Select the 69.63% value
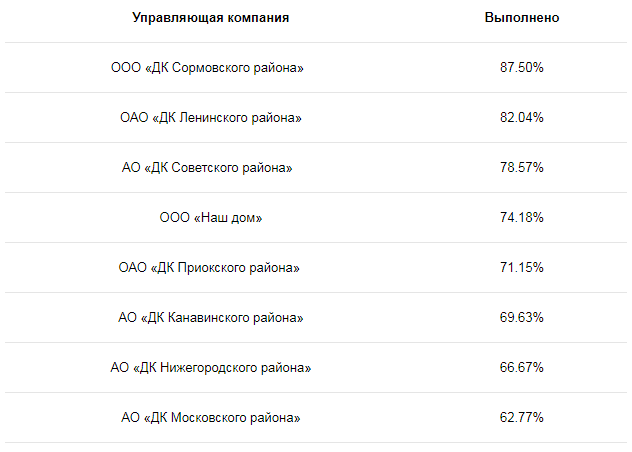 (x=522, y=317)
